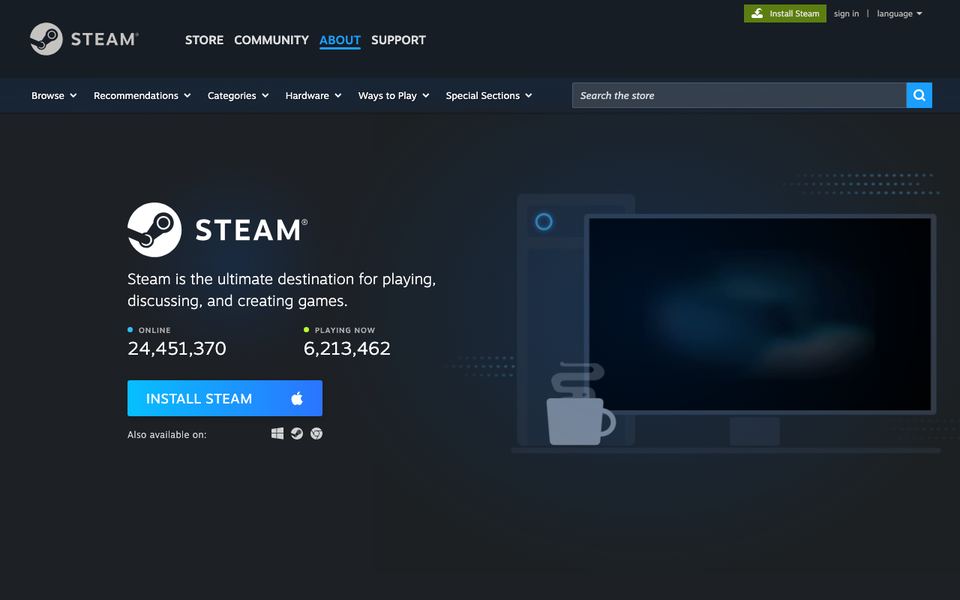Focus the Search the store field
This screenshot has height=600, width=960.
pos(739,95)
